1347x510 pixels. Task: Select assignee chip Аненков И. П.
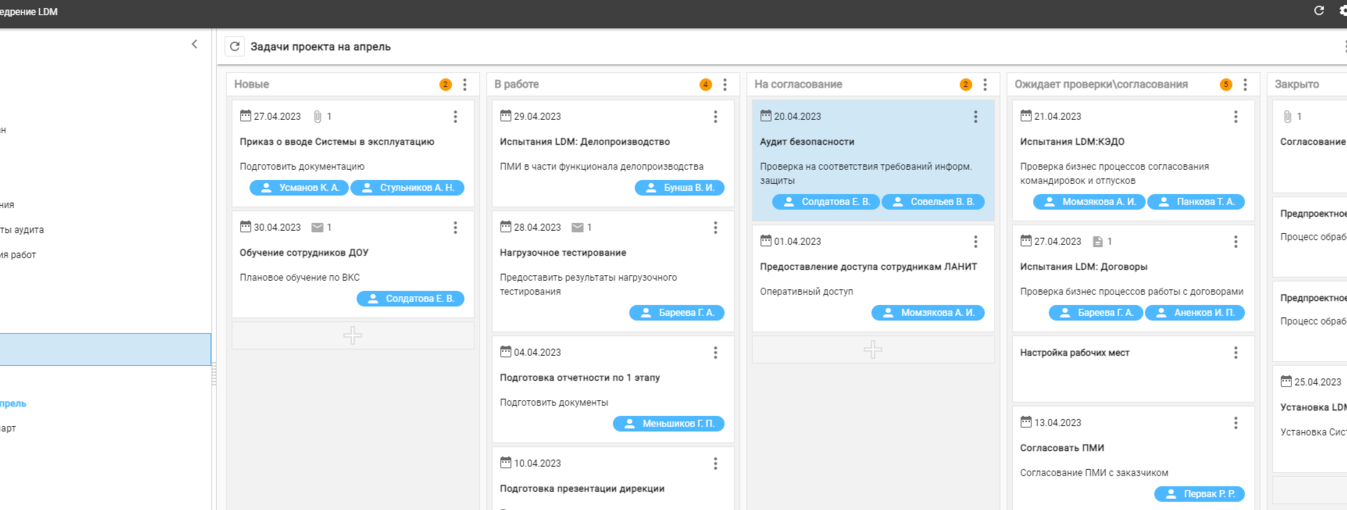click(1195, 313)
